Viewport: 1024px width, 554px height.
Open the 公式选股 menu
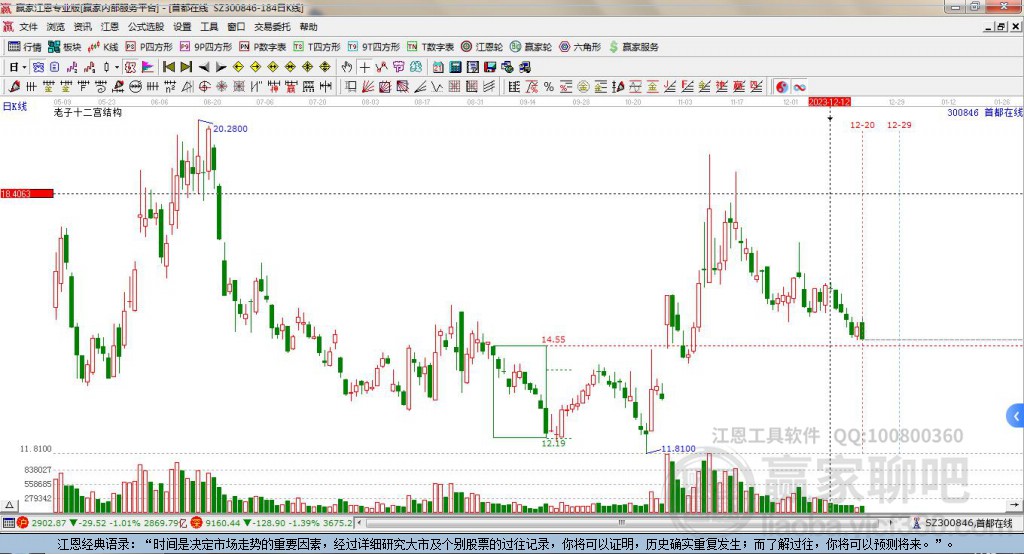pos(146,27)
